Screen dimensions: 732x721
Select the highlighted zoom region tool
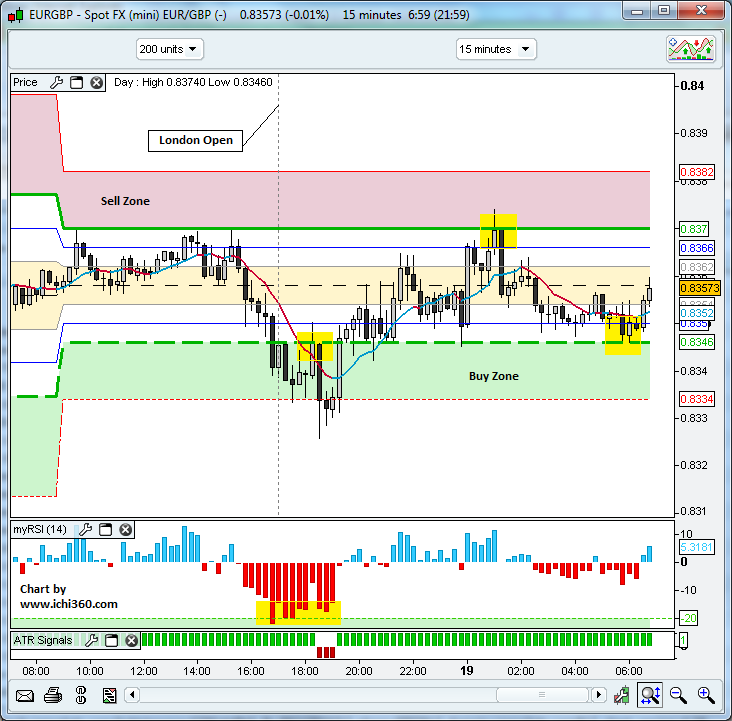click(x=650, y=695)
